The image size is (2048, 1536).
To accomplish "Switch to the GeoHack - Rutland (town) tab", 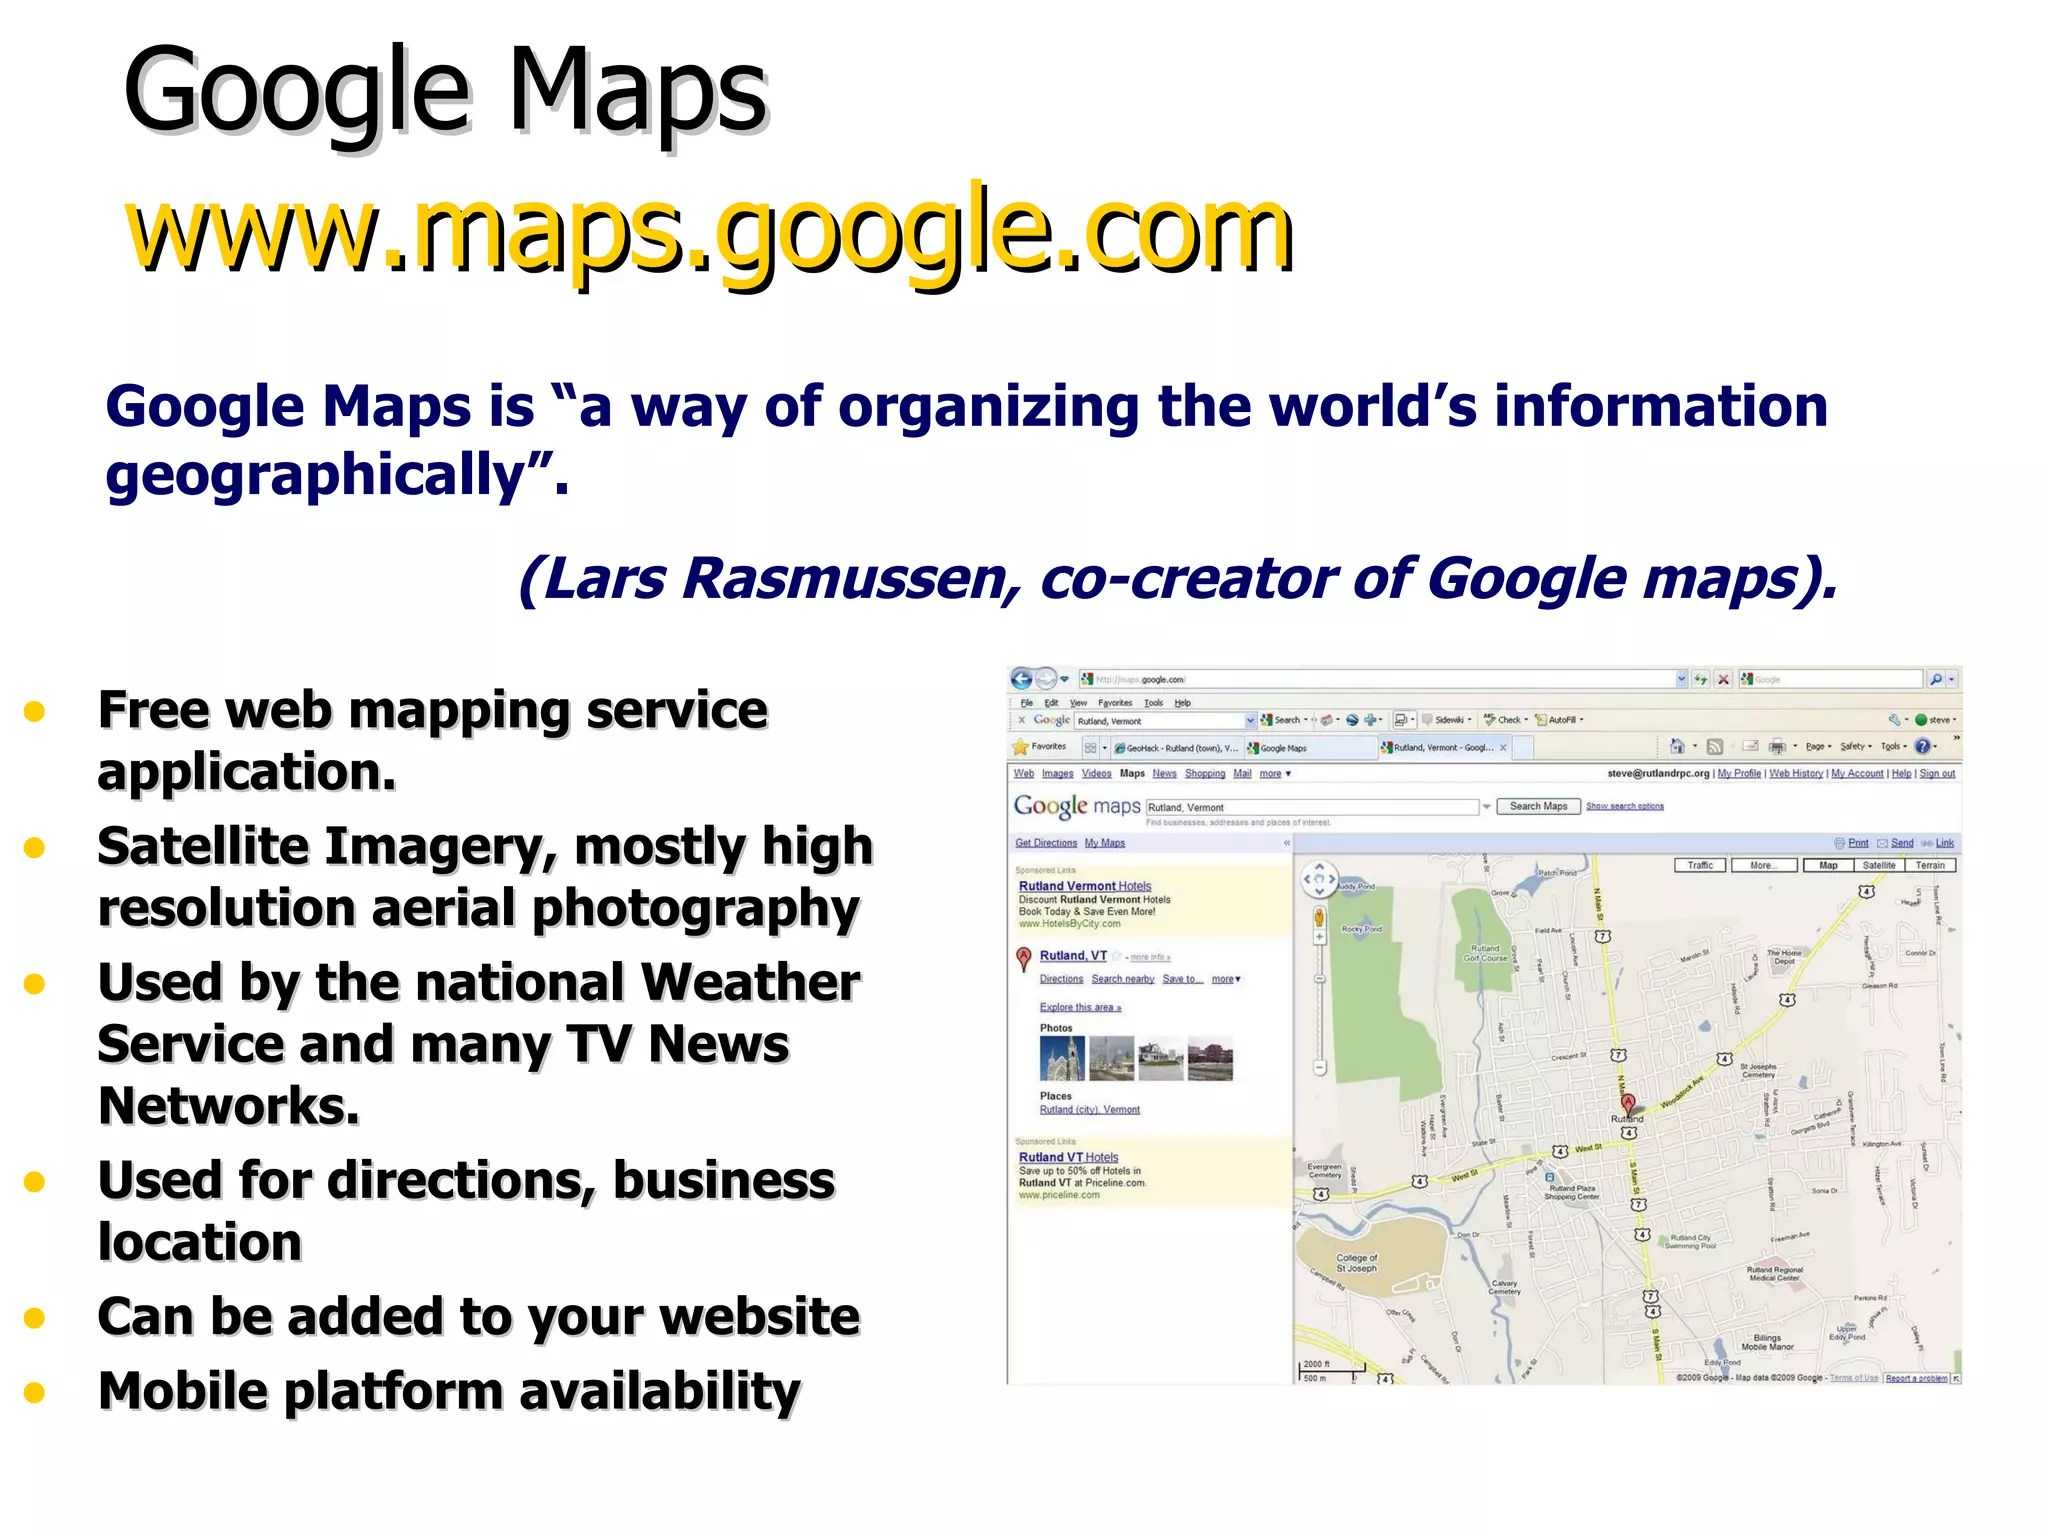I will (1175, 748).
